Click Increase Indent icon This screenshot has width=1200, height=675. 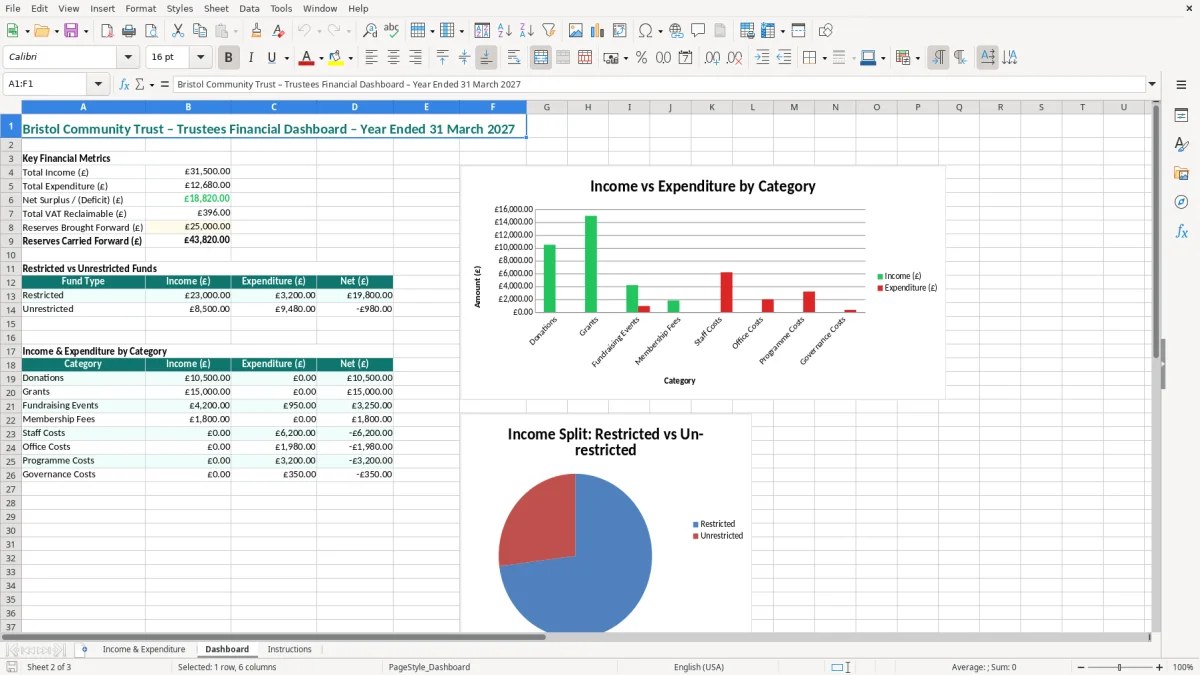pyautogui.click(x=762, y=58)
